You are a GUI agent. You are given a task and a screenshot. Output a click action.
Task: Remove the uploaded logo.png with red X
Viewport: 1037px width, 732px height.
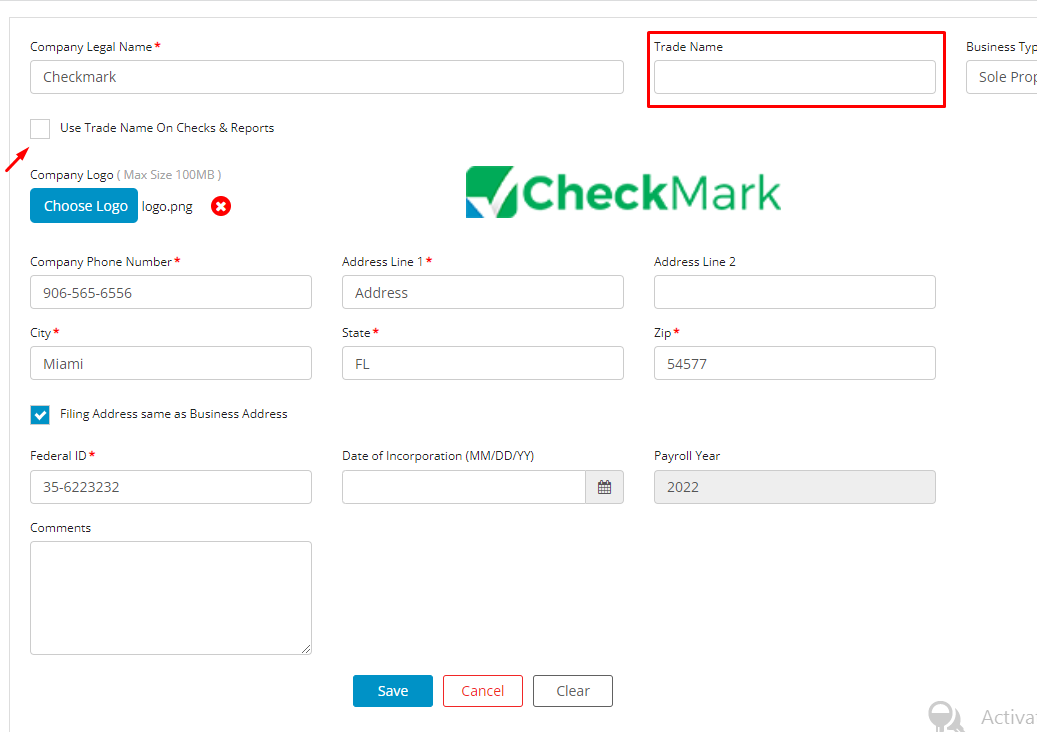click(x=221, y=206)
